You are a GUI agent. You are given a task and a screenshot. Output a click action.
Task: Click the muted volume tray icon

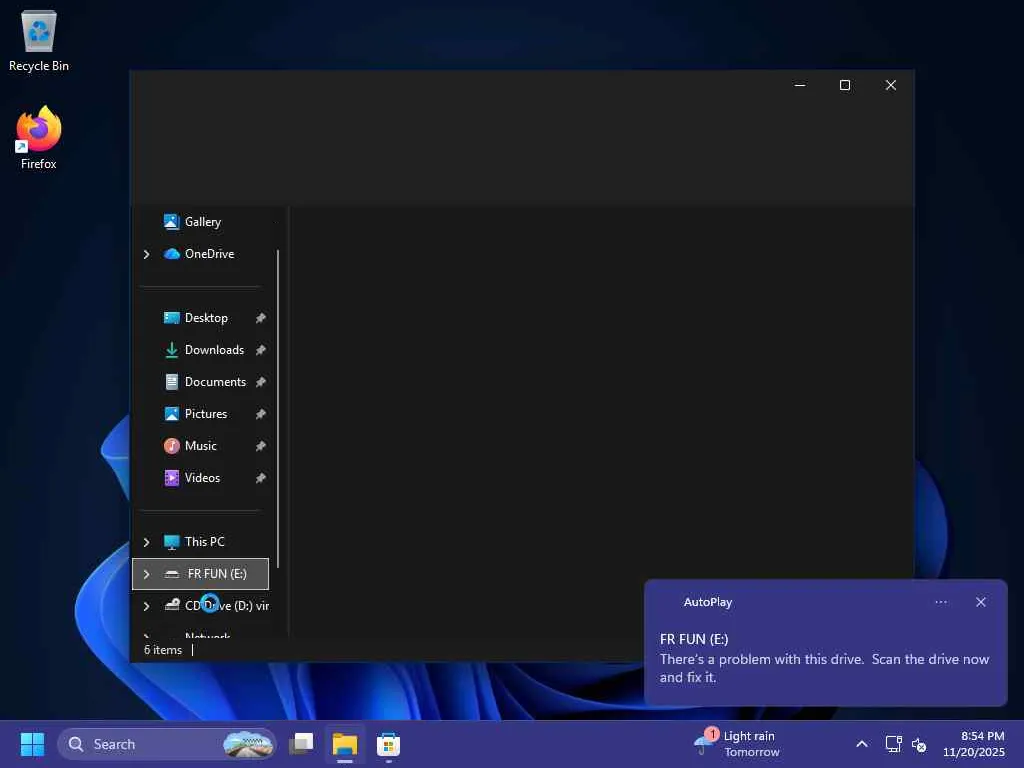[919, 744]
